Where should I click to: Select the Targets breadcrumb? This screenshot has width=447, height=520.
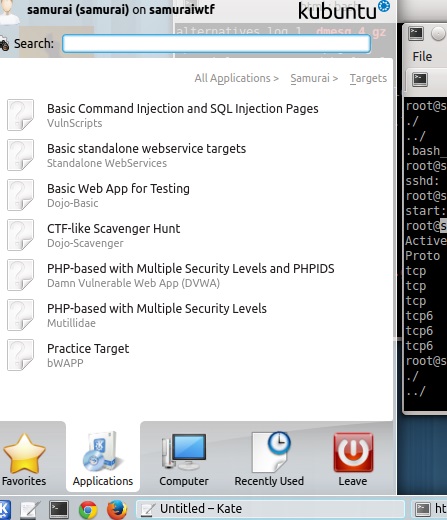tap(368, 78)
